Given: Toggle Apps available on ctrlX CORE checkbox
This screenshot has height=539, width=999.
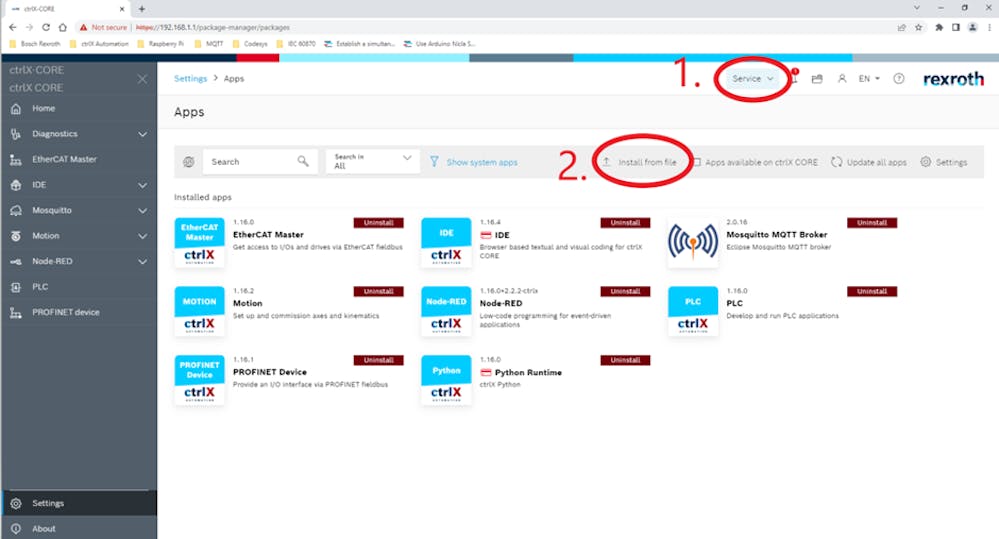Looking at the screenshot, I should [x=697, y=162].
